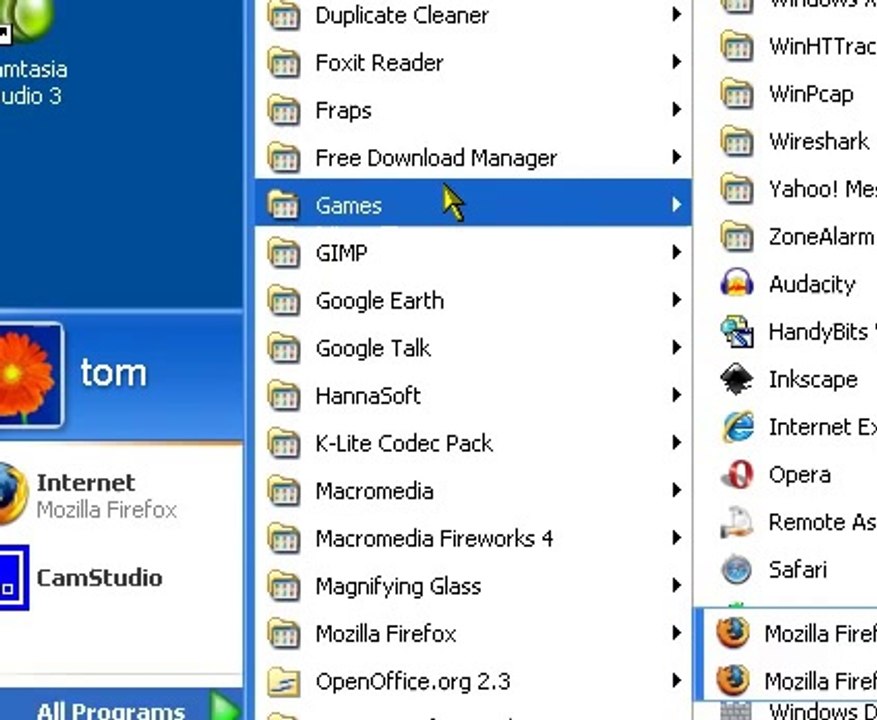Click the first Mozilla Firefox entry in the right column

[789, 633]
